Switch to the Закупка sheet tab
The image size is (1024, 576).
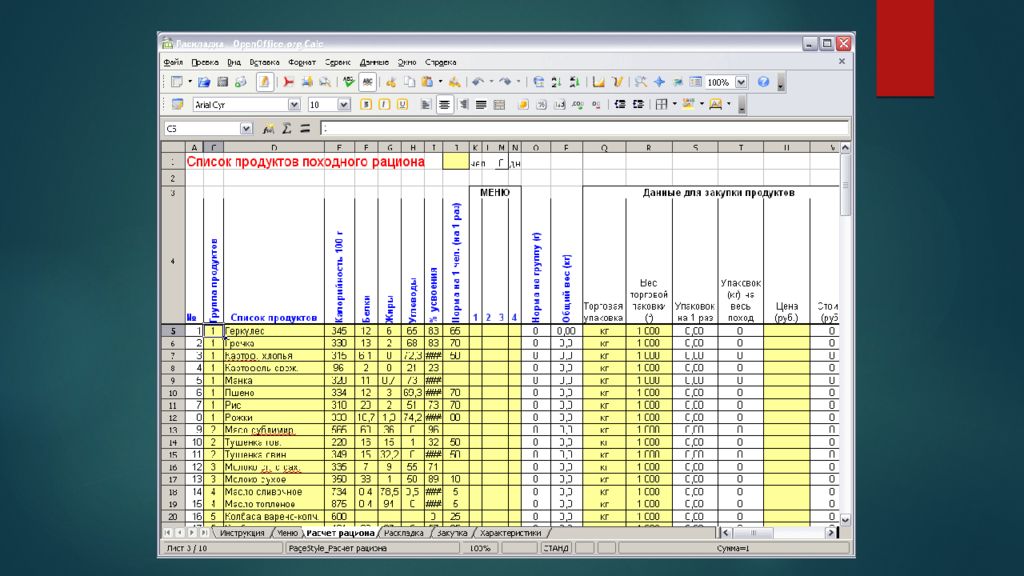pyautogui.click(x=452, y=533)
